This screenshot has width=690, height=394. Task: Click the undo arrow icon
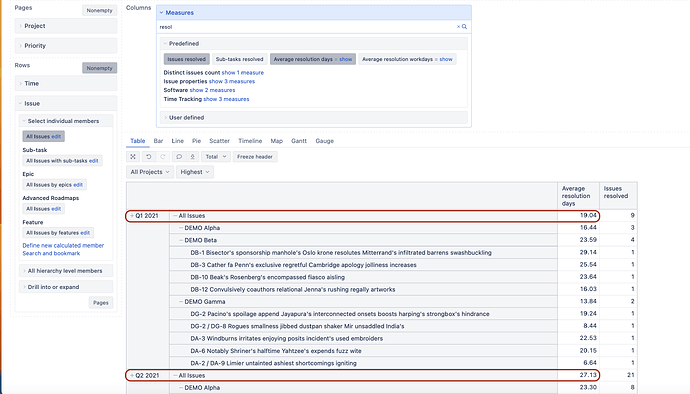point(149,157)
